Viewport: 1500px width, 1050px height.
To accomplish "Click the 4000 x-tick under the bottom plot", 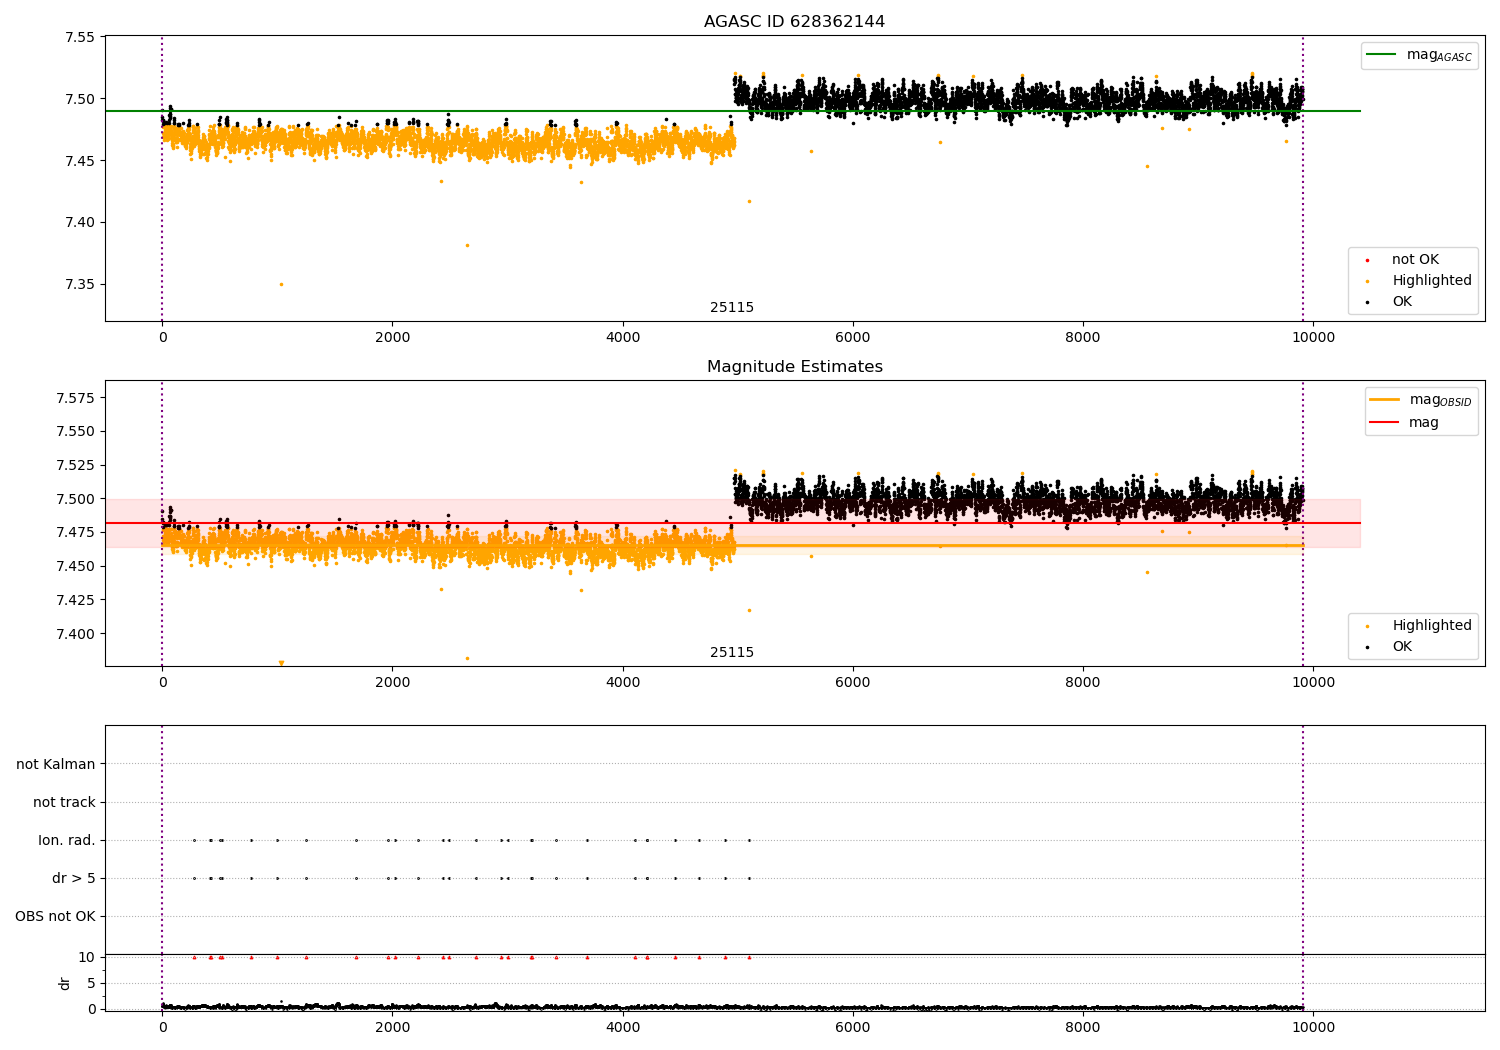I will click(x=623, y=1027).
